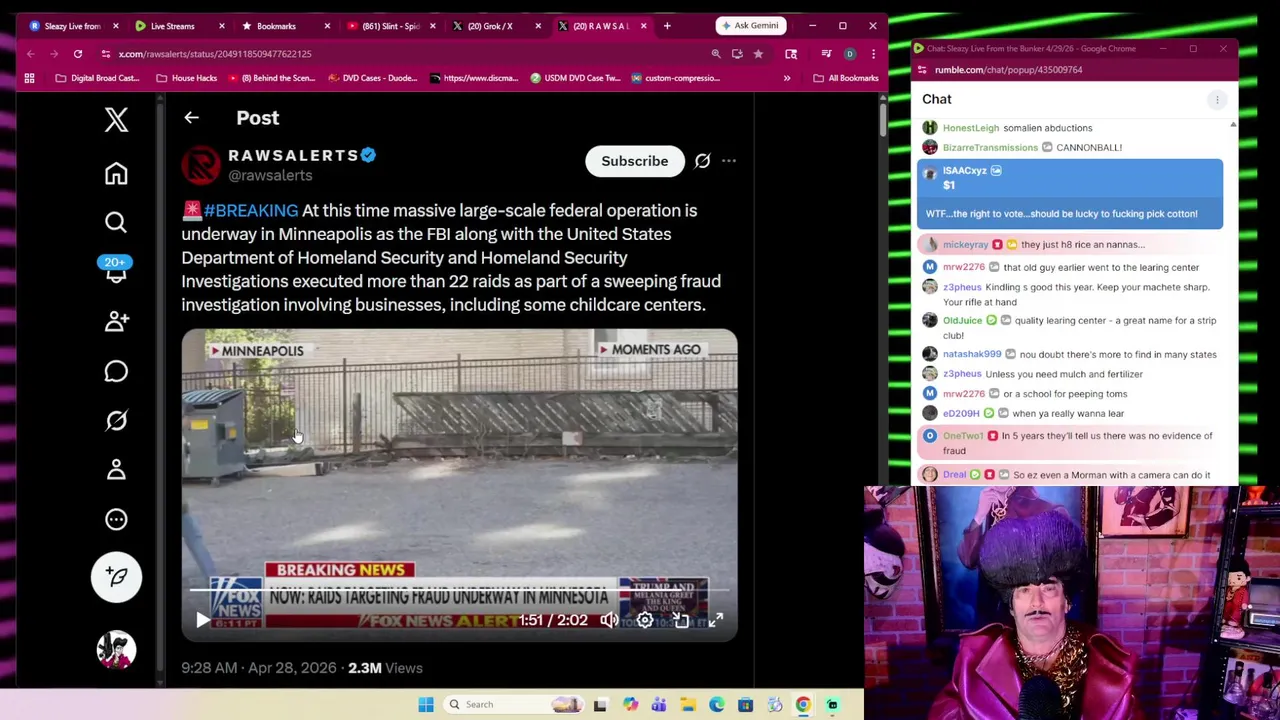
Task: Open the House Hacks bookmark folder
Action: pos(186,78)
